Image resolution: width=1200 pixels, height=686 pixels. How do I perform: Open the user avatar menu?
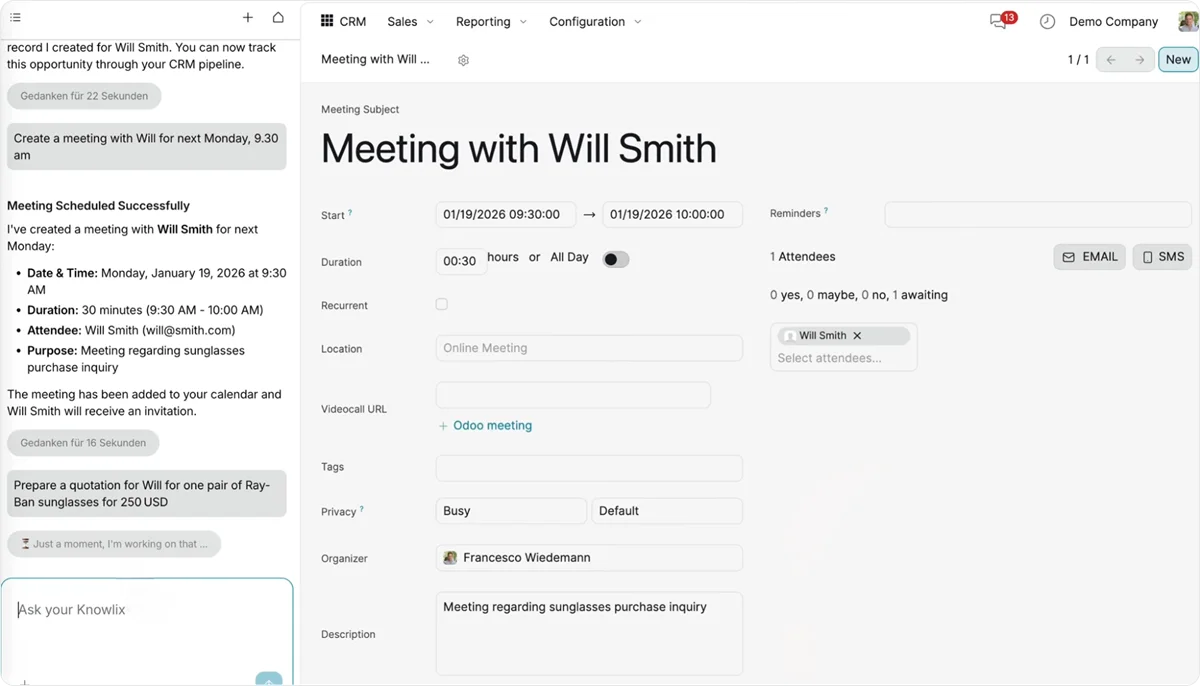tap(1188, 21)
